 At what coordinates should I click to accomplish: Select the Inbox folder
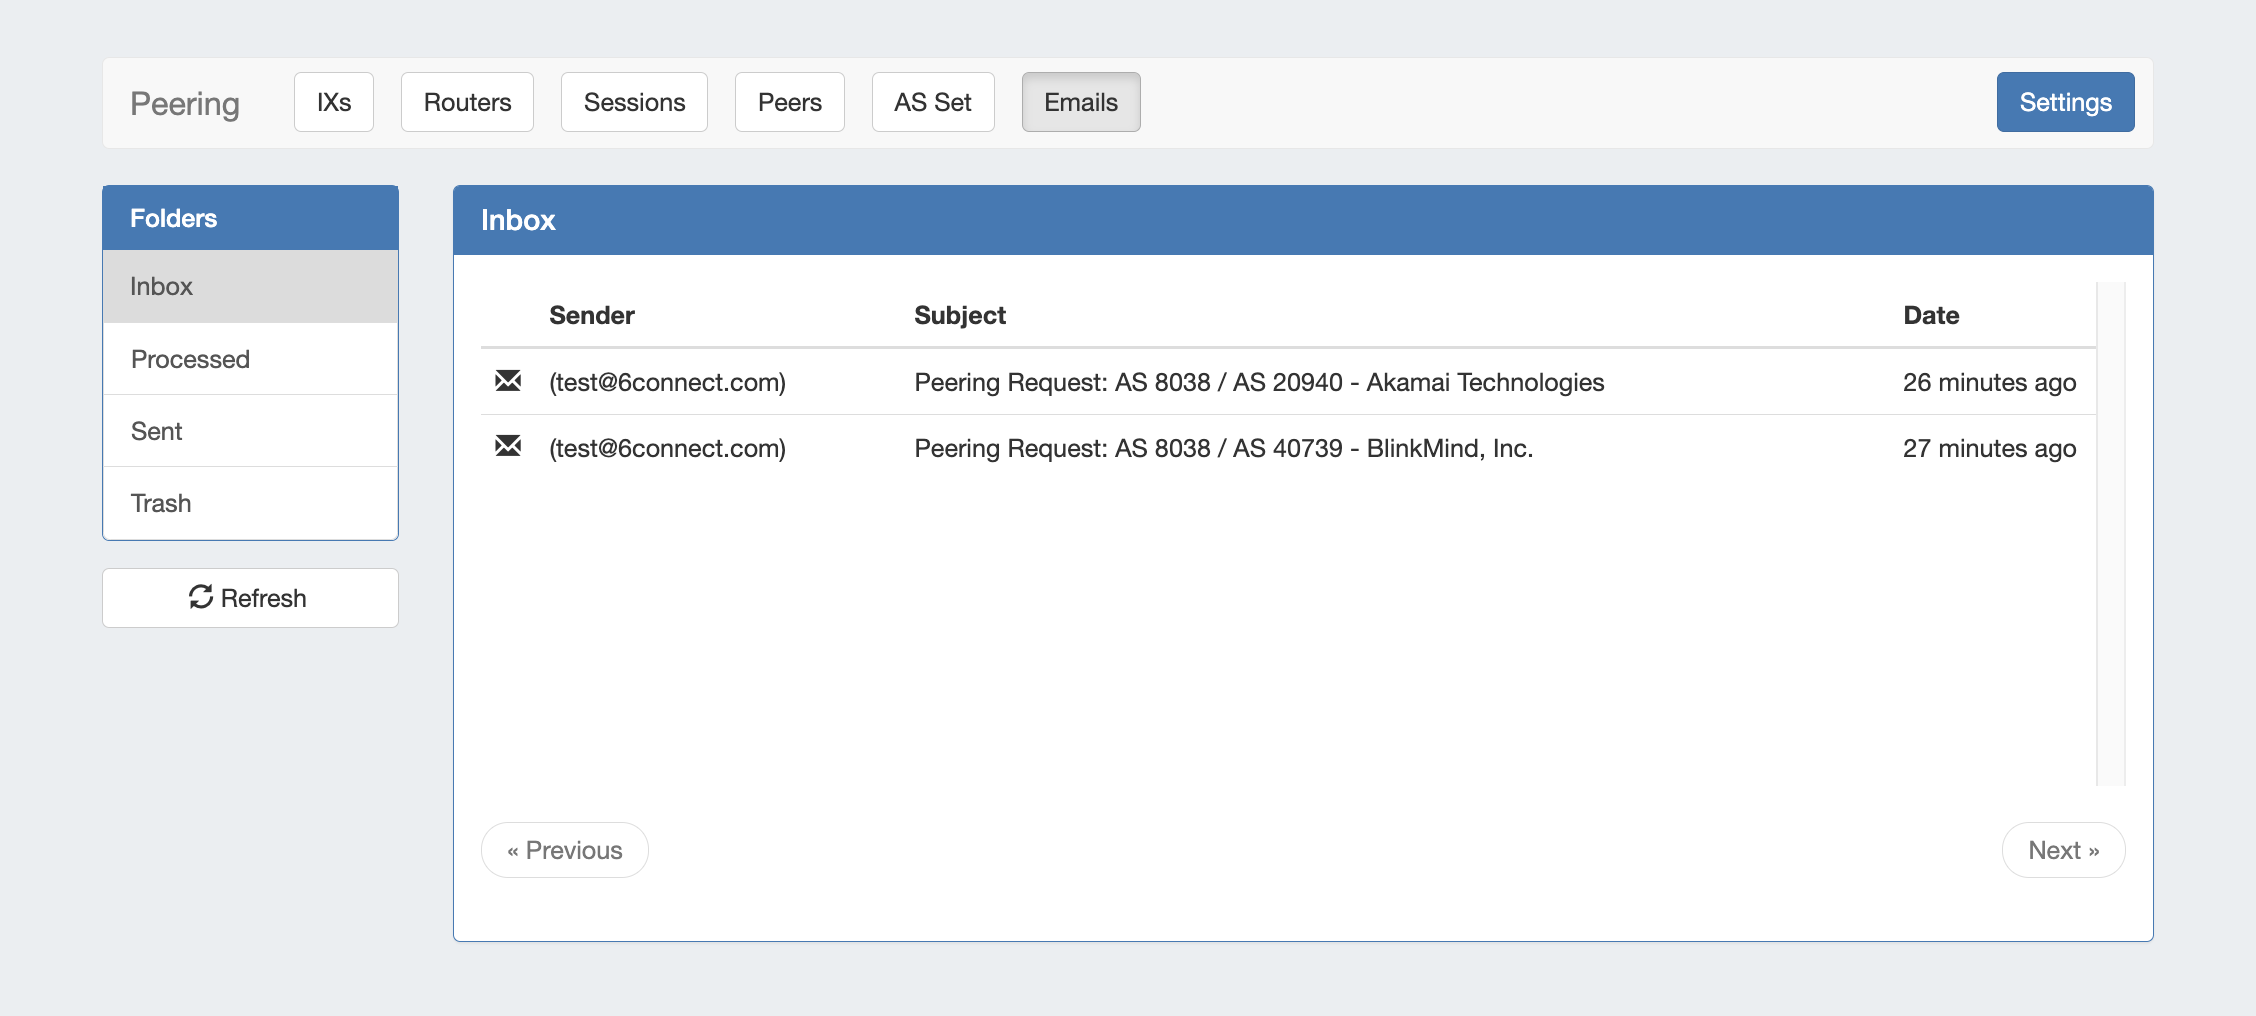[250, 286]
